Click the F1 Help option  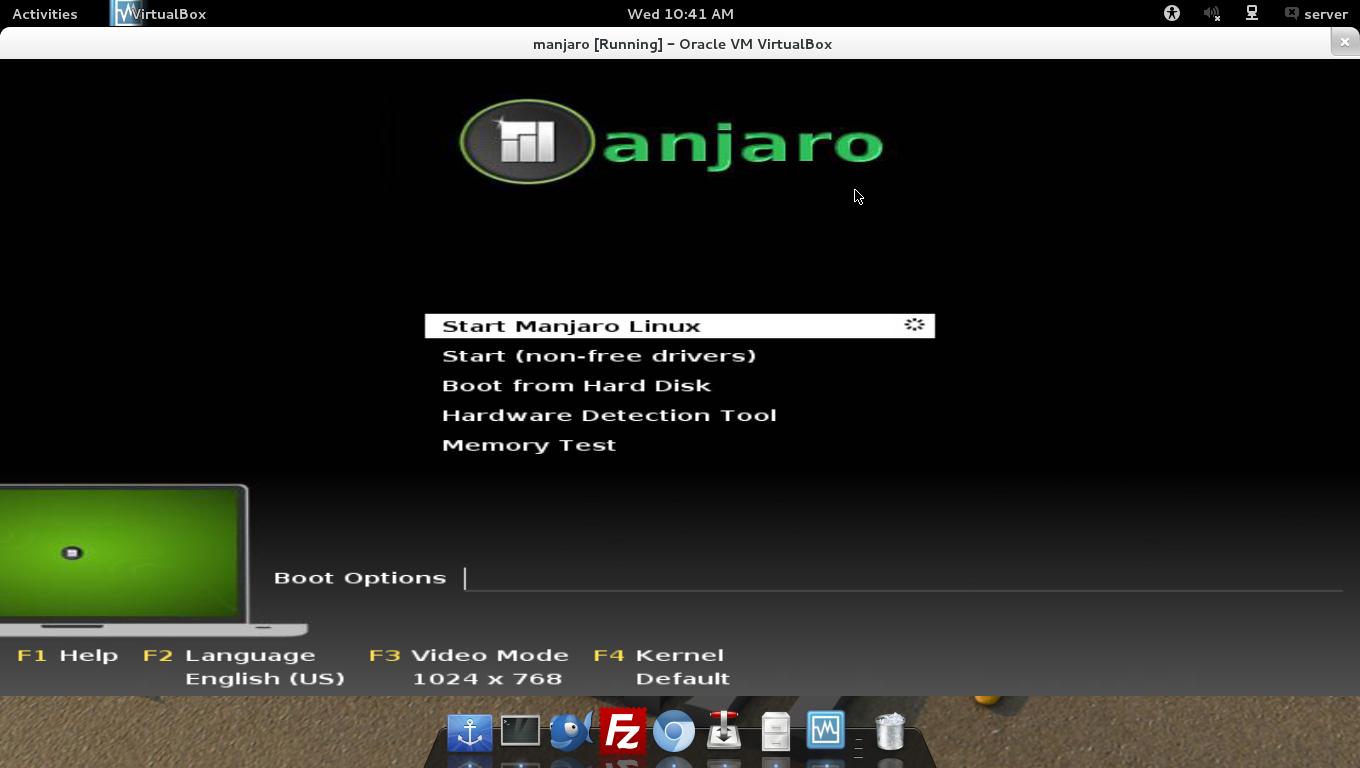click(x=68, y=655)
